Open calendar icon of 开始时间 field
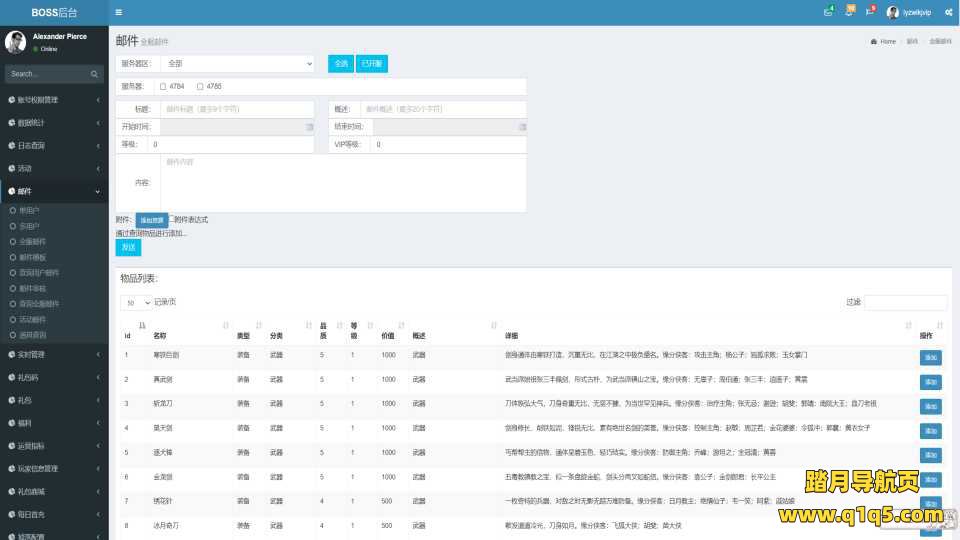This screenshot has width=960, height=540. coord(310,128)
